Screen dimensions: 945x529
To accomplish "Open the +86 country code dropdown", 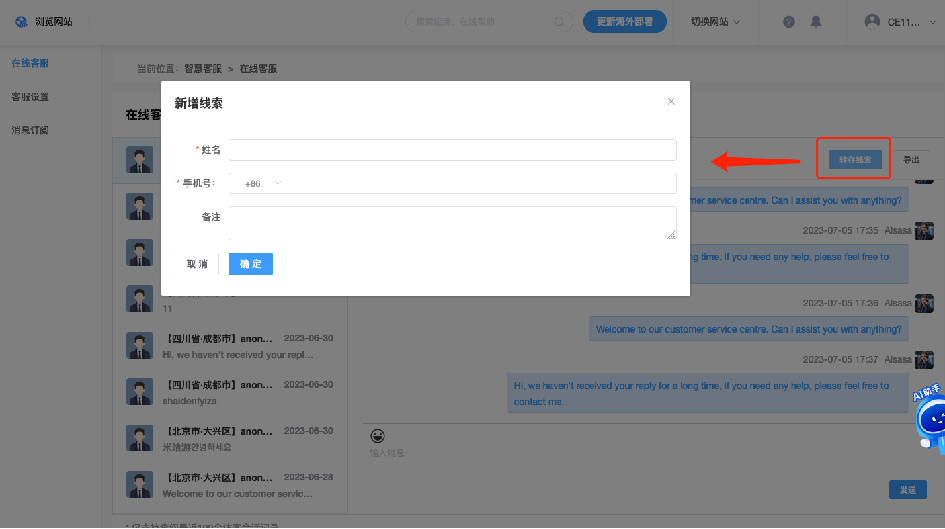I will [x=262, y=183].
